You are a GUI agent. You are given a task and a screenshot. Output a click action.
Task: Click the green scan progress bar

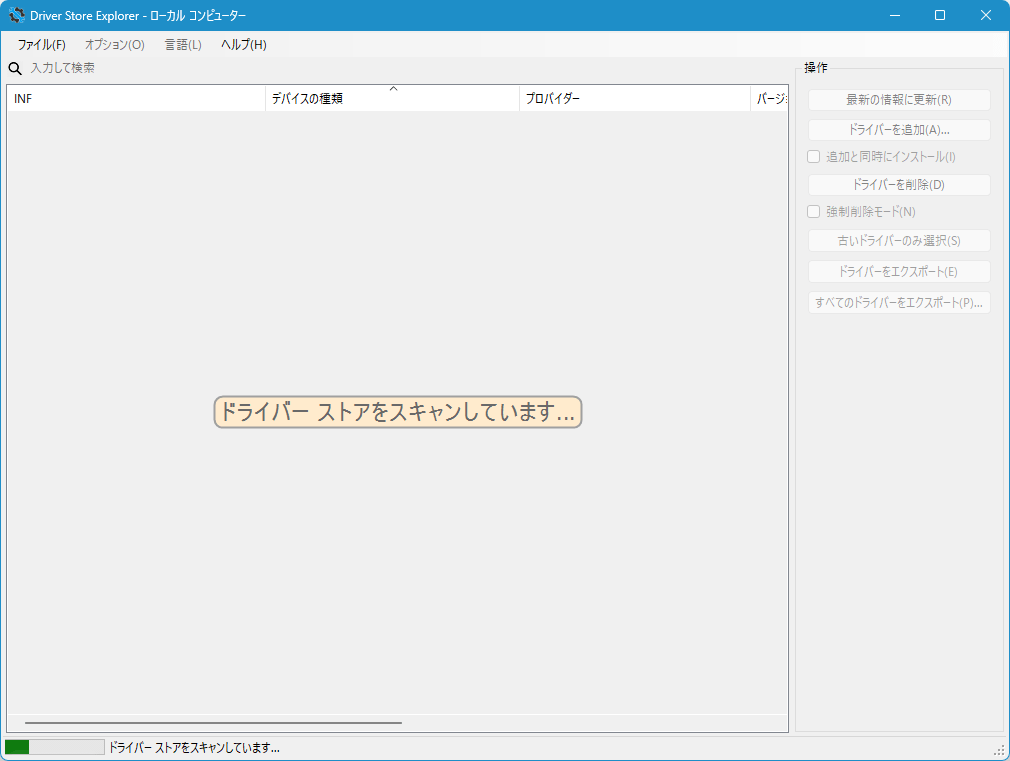tap(54, 747)
